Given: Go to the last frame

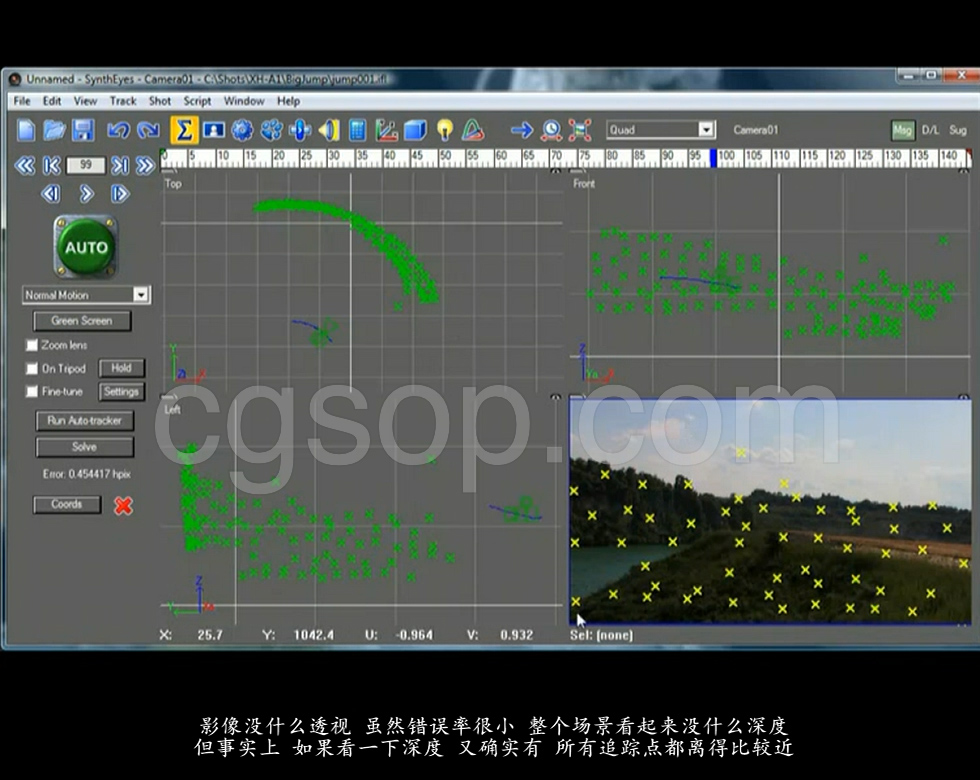Looking at the screenshot, I should [120, 166].
